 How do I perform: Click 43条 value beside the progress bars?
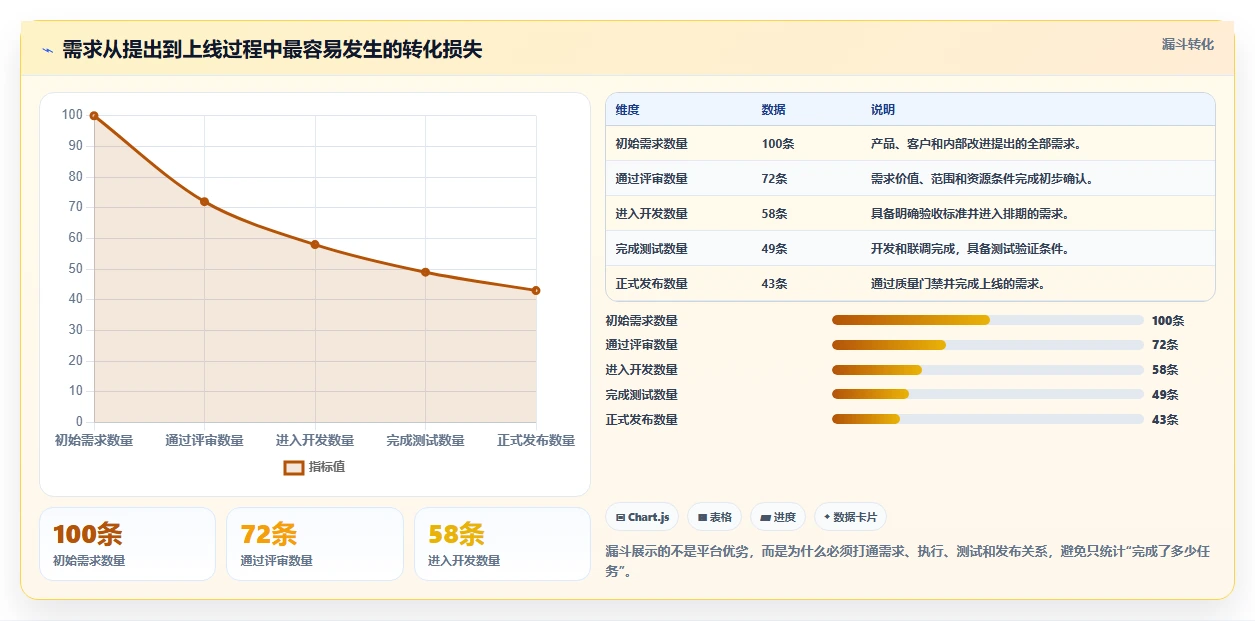pyautogui.click(x=1165, y=420)
